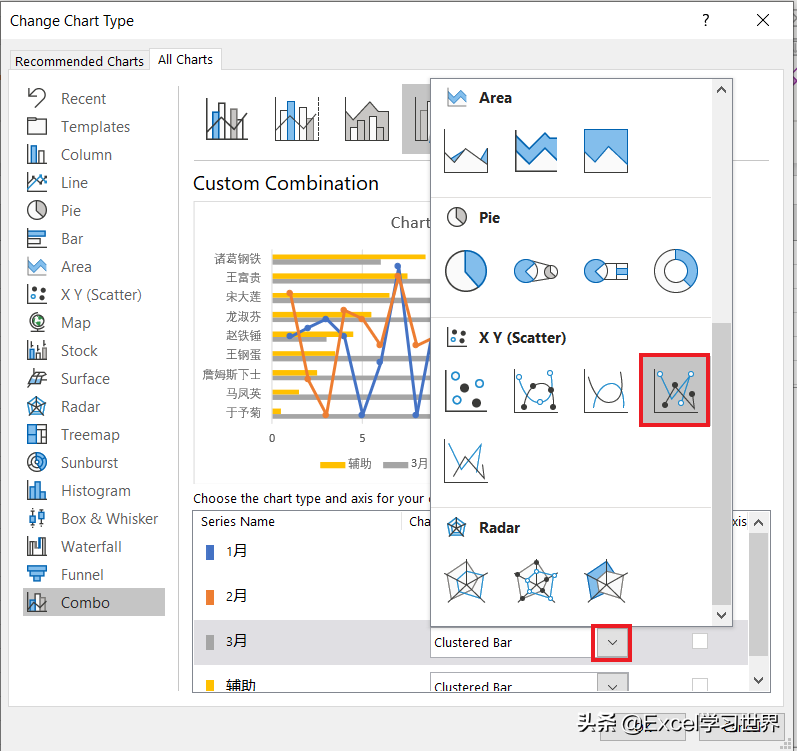Select the Area chart subtype icon
Screen dimensions: 797x751
pos(466,151)
